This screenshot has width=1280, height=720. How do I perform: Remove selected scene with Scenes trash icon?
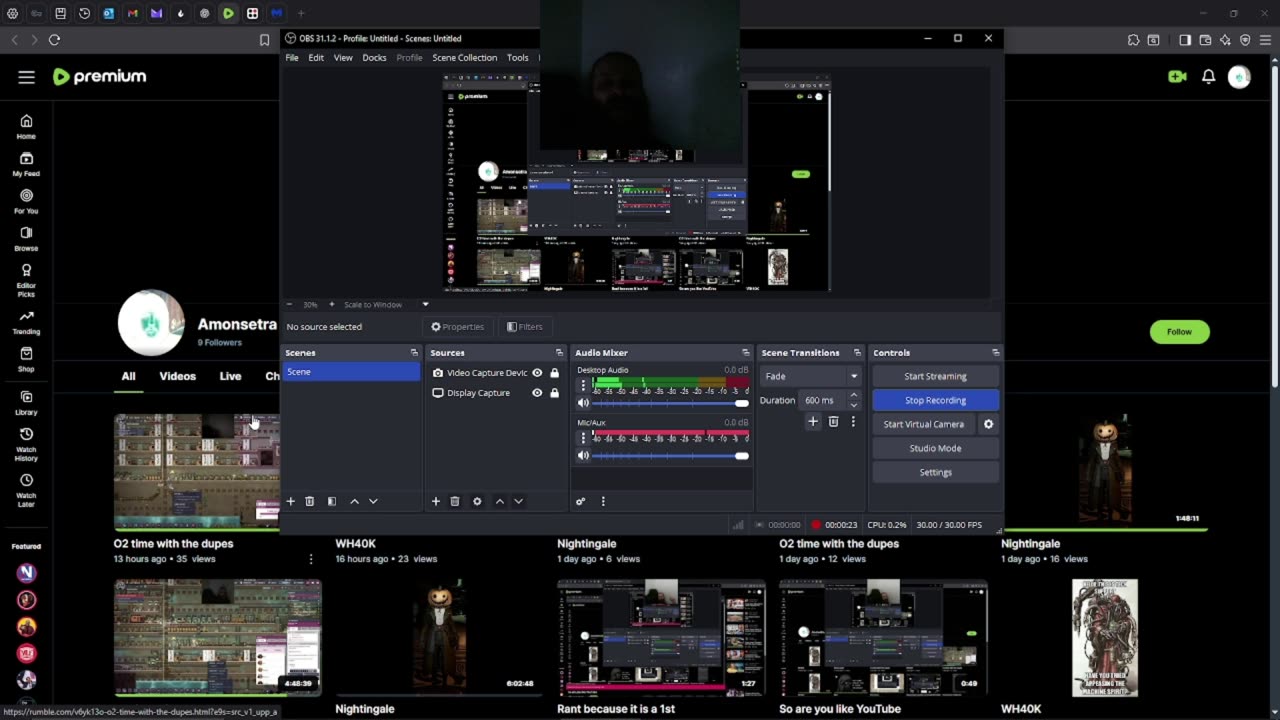pos(309,501)
